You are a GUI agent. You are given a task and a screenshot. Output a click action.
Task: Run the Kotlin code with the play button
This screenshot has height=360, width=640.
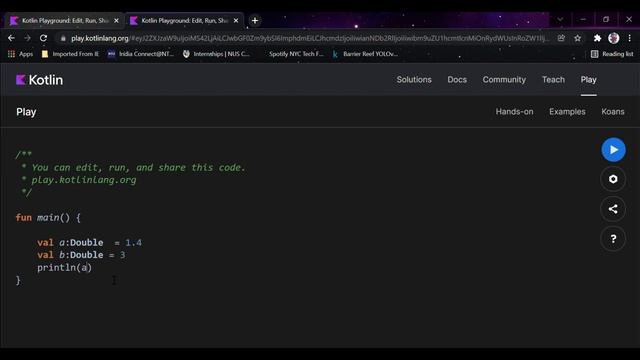coord(613,150)
